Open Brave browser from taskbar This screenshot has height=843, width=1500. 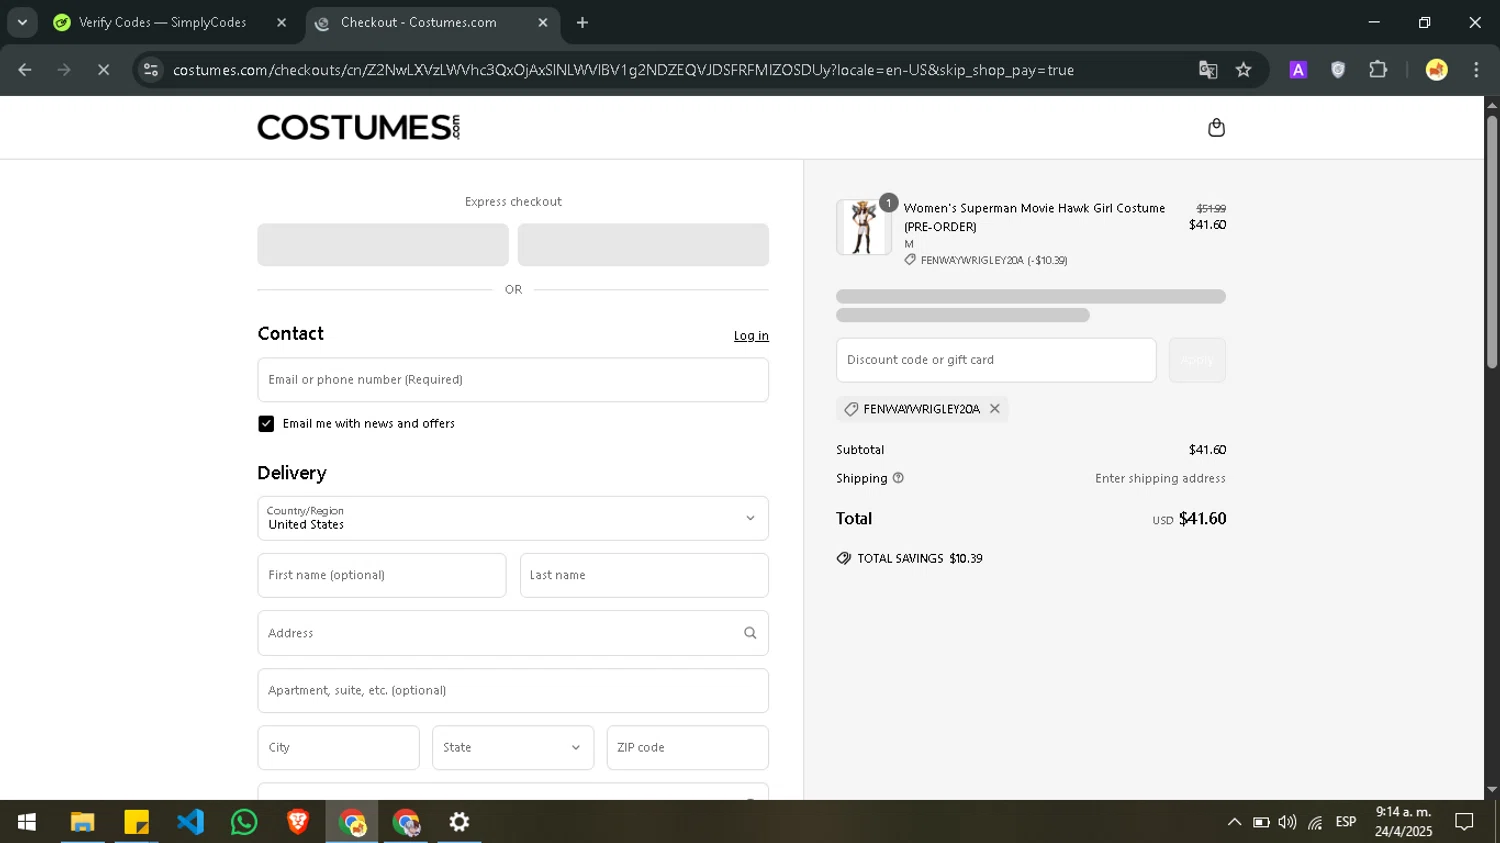click(x=298, y=822)
